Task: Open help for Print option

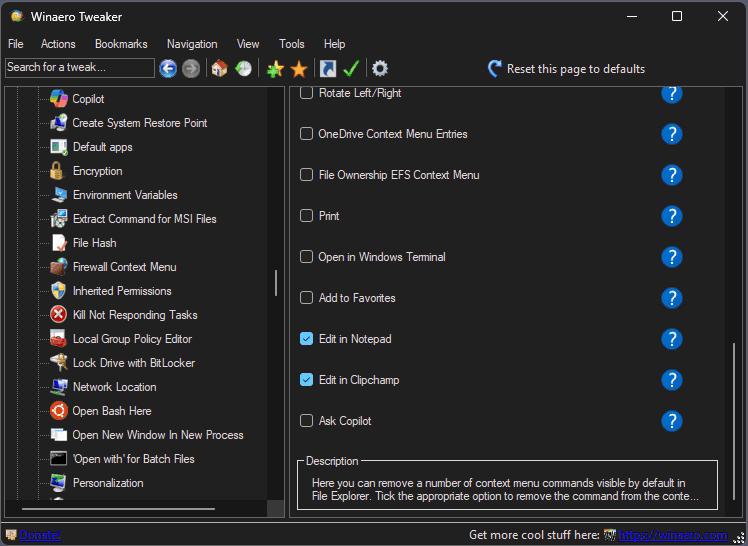Action: point(672,216)
